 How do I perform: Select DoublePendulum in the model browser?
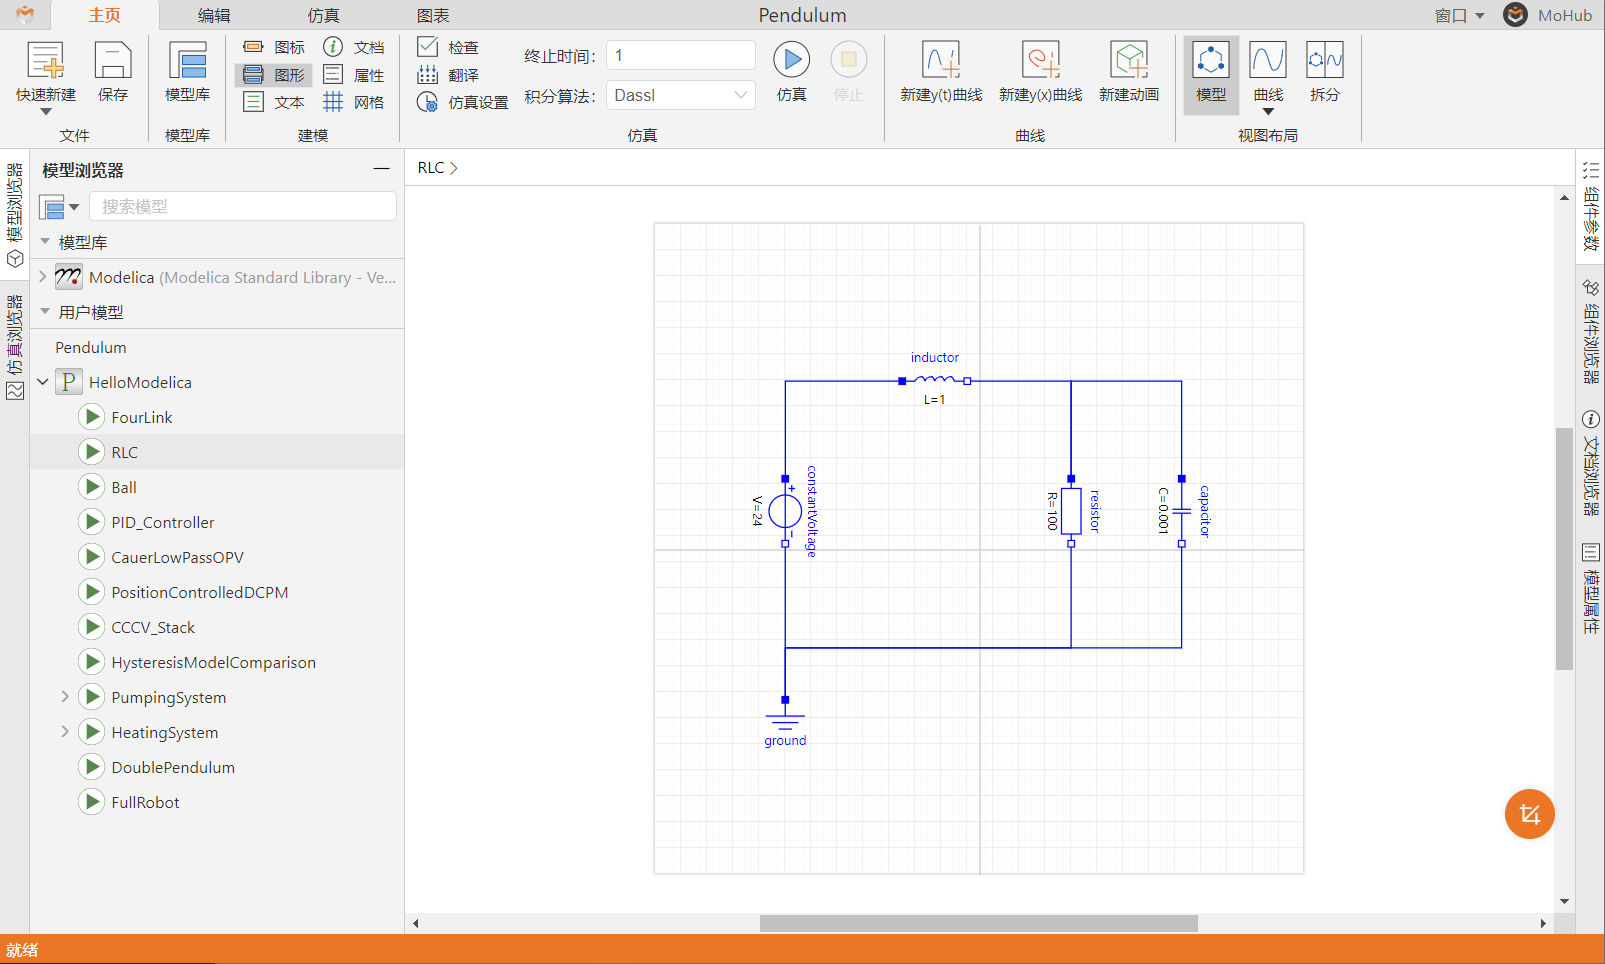click(173, 767)
